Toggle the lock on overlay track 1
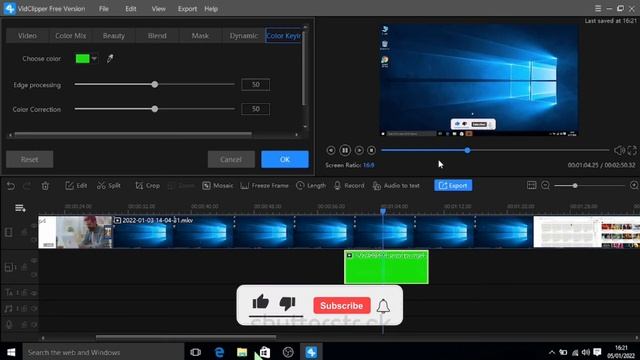The width and height of the screenshot is (640, 360). point(24,267)
